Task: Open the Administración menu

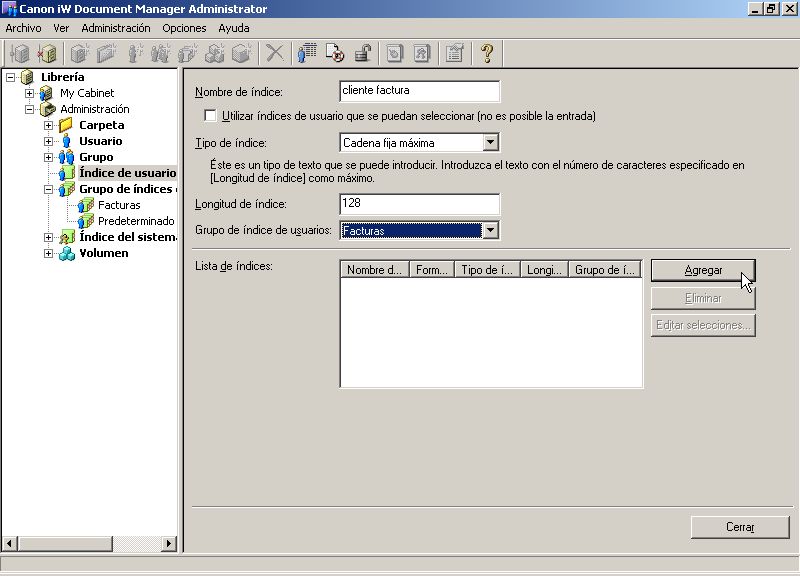Action: (x=116, y=28)
